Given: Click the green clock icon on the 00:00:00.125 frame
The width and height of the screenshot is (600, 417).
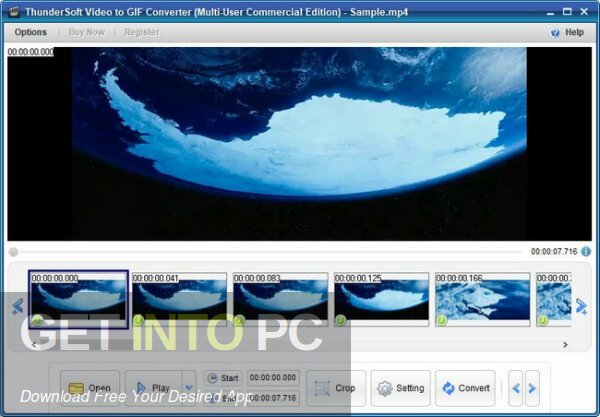Looking at the screenshot, I should coord(340,320).
